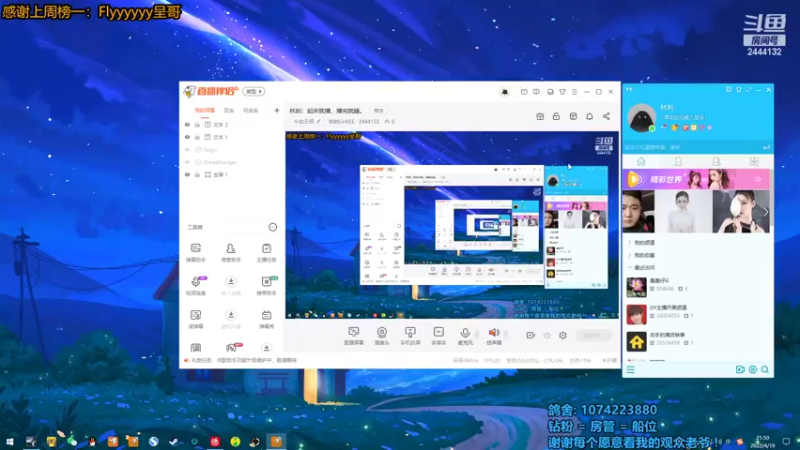Click the gift box icon above the preview

[540, 116]
